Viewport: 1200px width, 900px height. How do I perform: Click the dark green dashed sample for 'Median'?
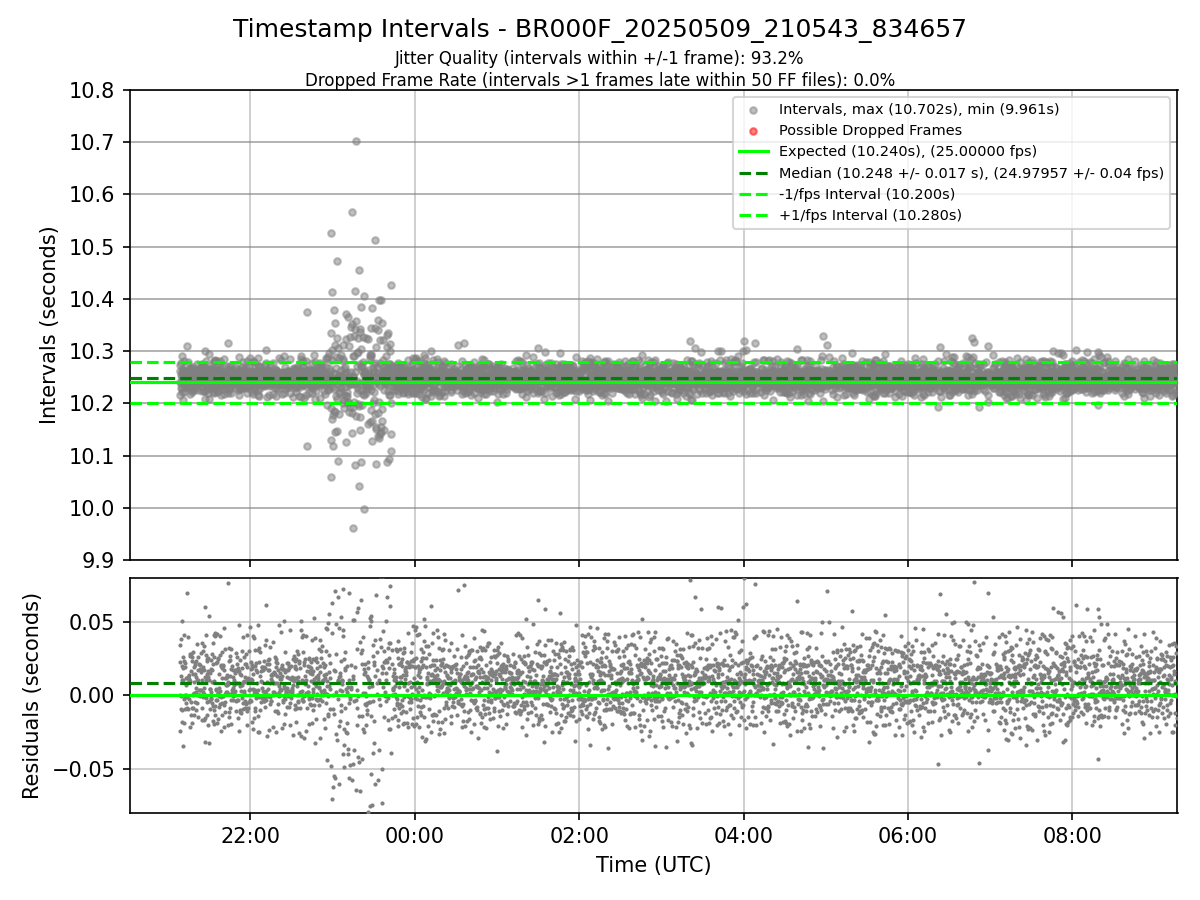(753, 173)
